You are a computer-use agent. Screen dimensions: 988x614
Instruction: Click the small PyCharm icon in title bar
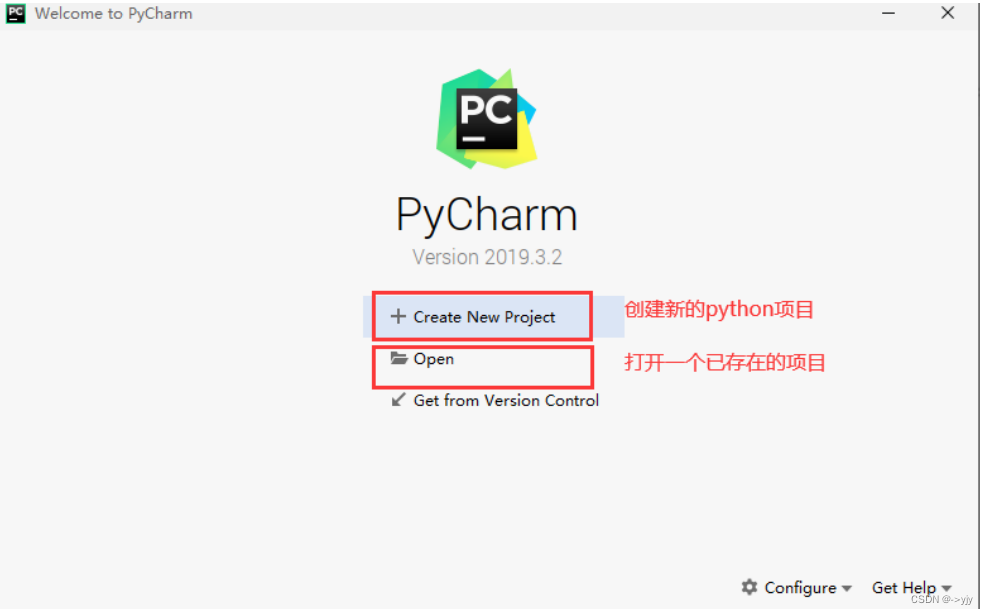pos(16,13)
